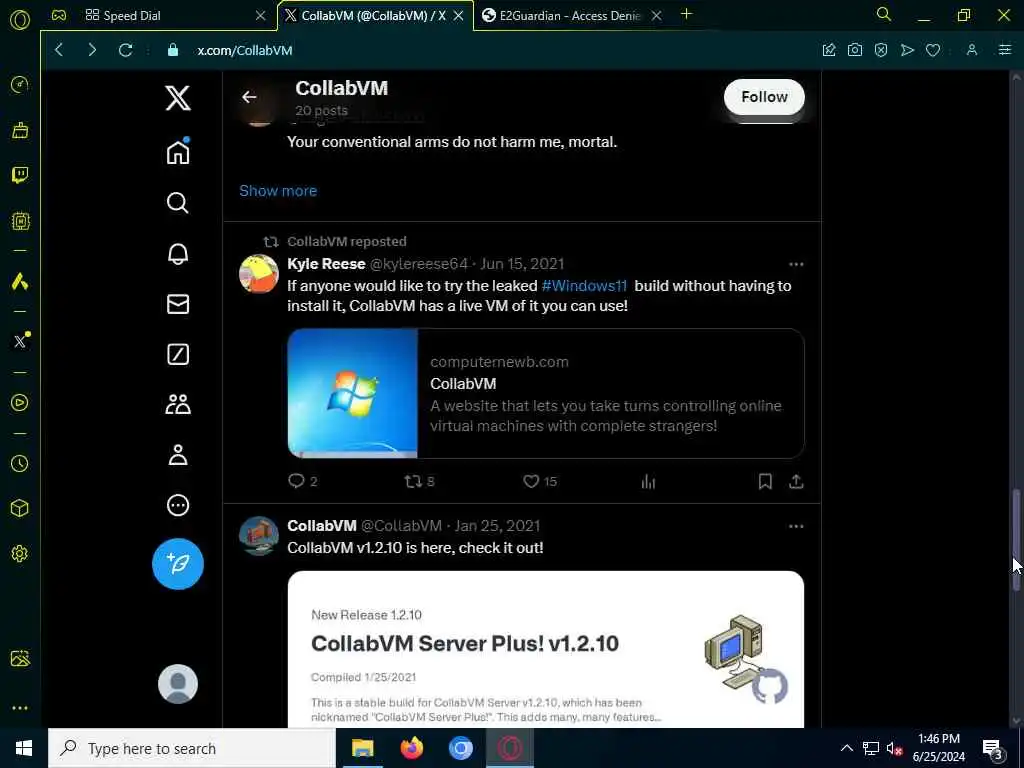
Task: Open computernewb.com CollabVM link card
Action: 546,394
